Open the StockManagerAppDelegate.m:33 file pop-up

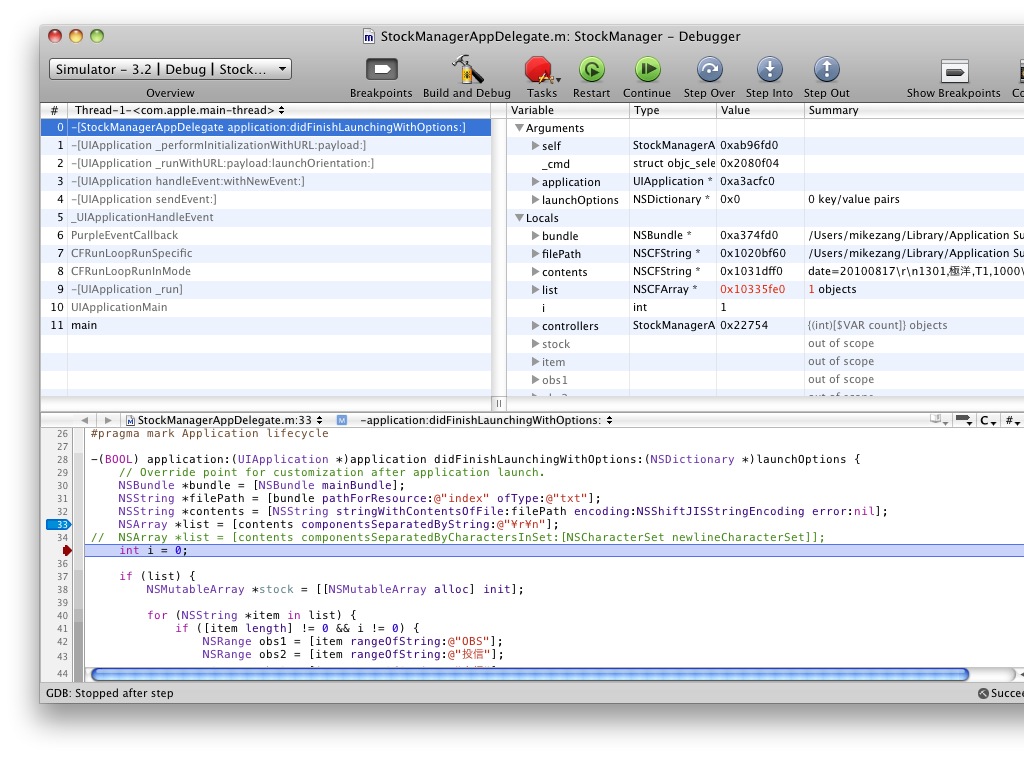click(224, 420)
